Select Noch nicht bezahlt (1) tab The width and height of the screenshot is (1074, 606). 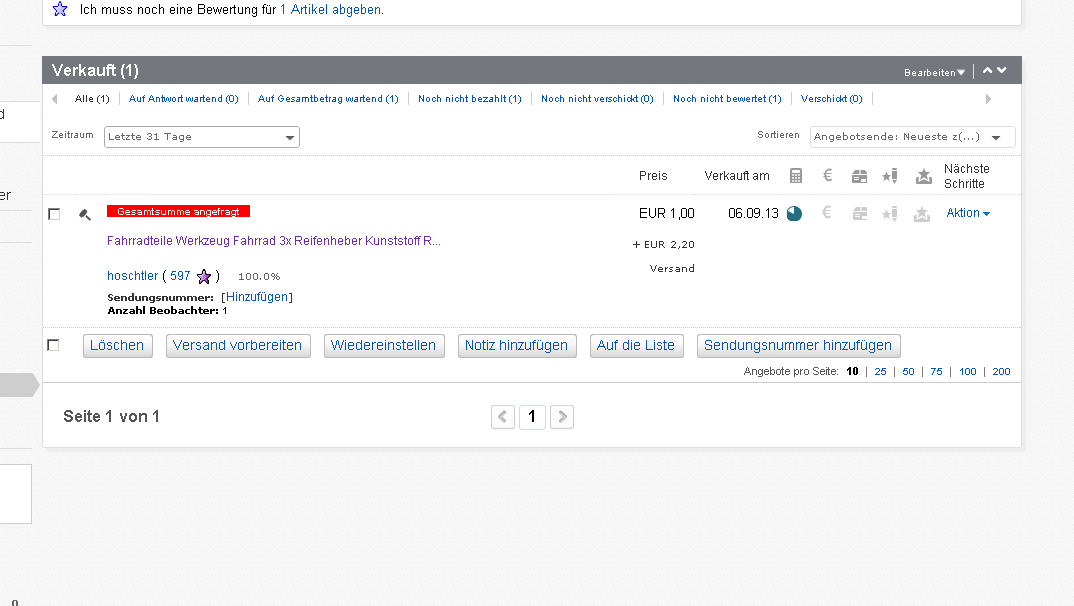[470, 99]
